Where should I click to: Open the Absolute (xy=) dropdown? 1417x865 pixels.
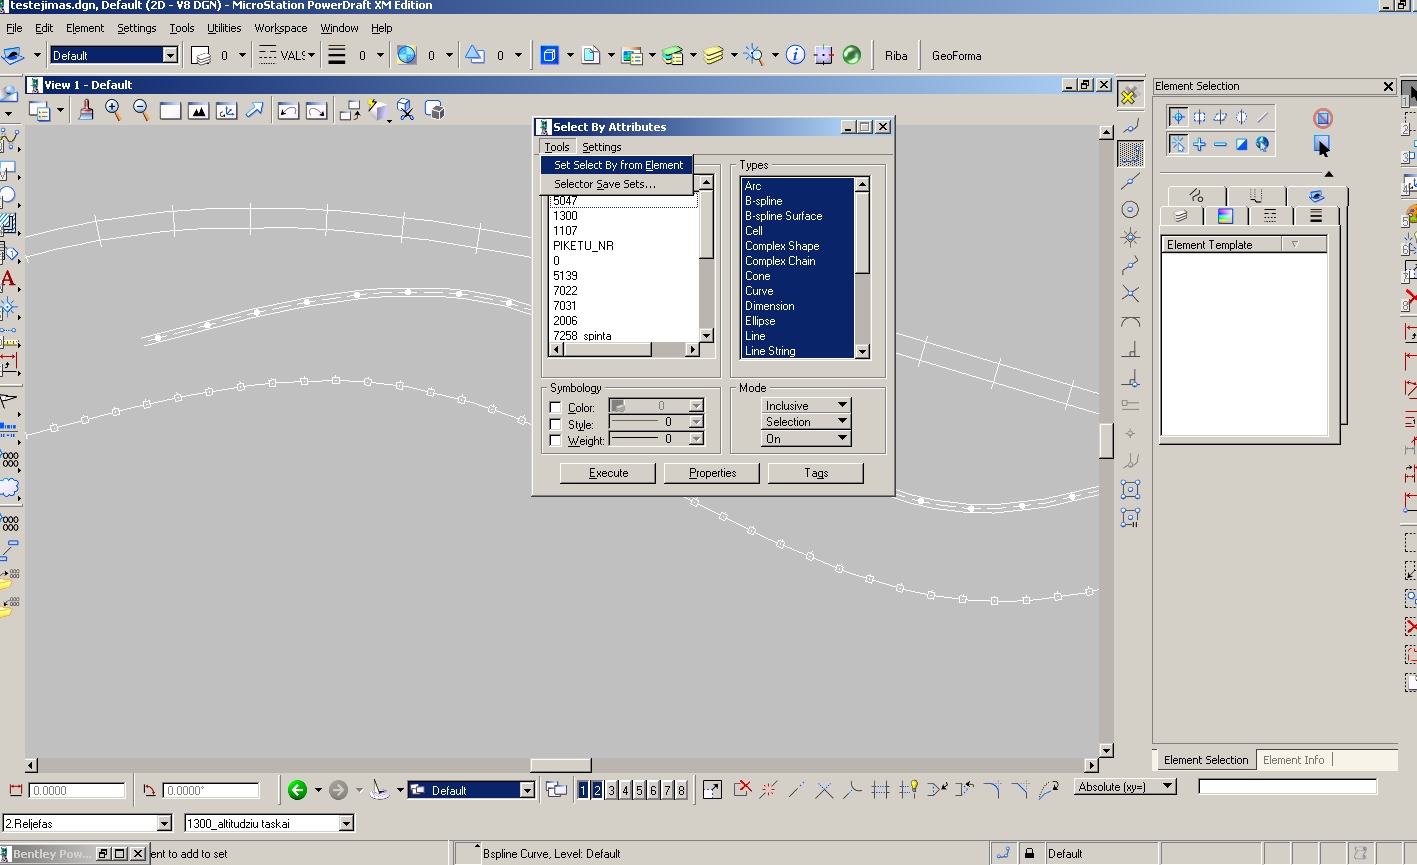click(x=1125, y=787)
